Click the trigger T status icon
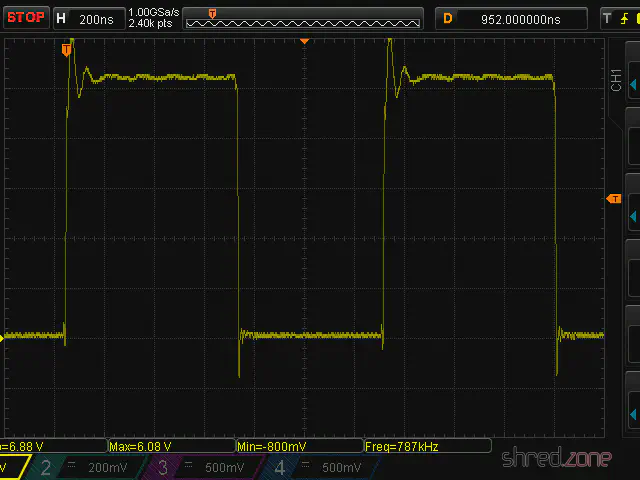The image size is (640, 480). 607,18
